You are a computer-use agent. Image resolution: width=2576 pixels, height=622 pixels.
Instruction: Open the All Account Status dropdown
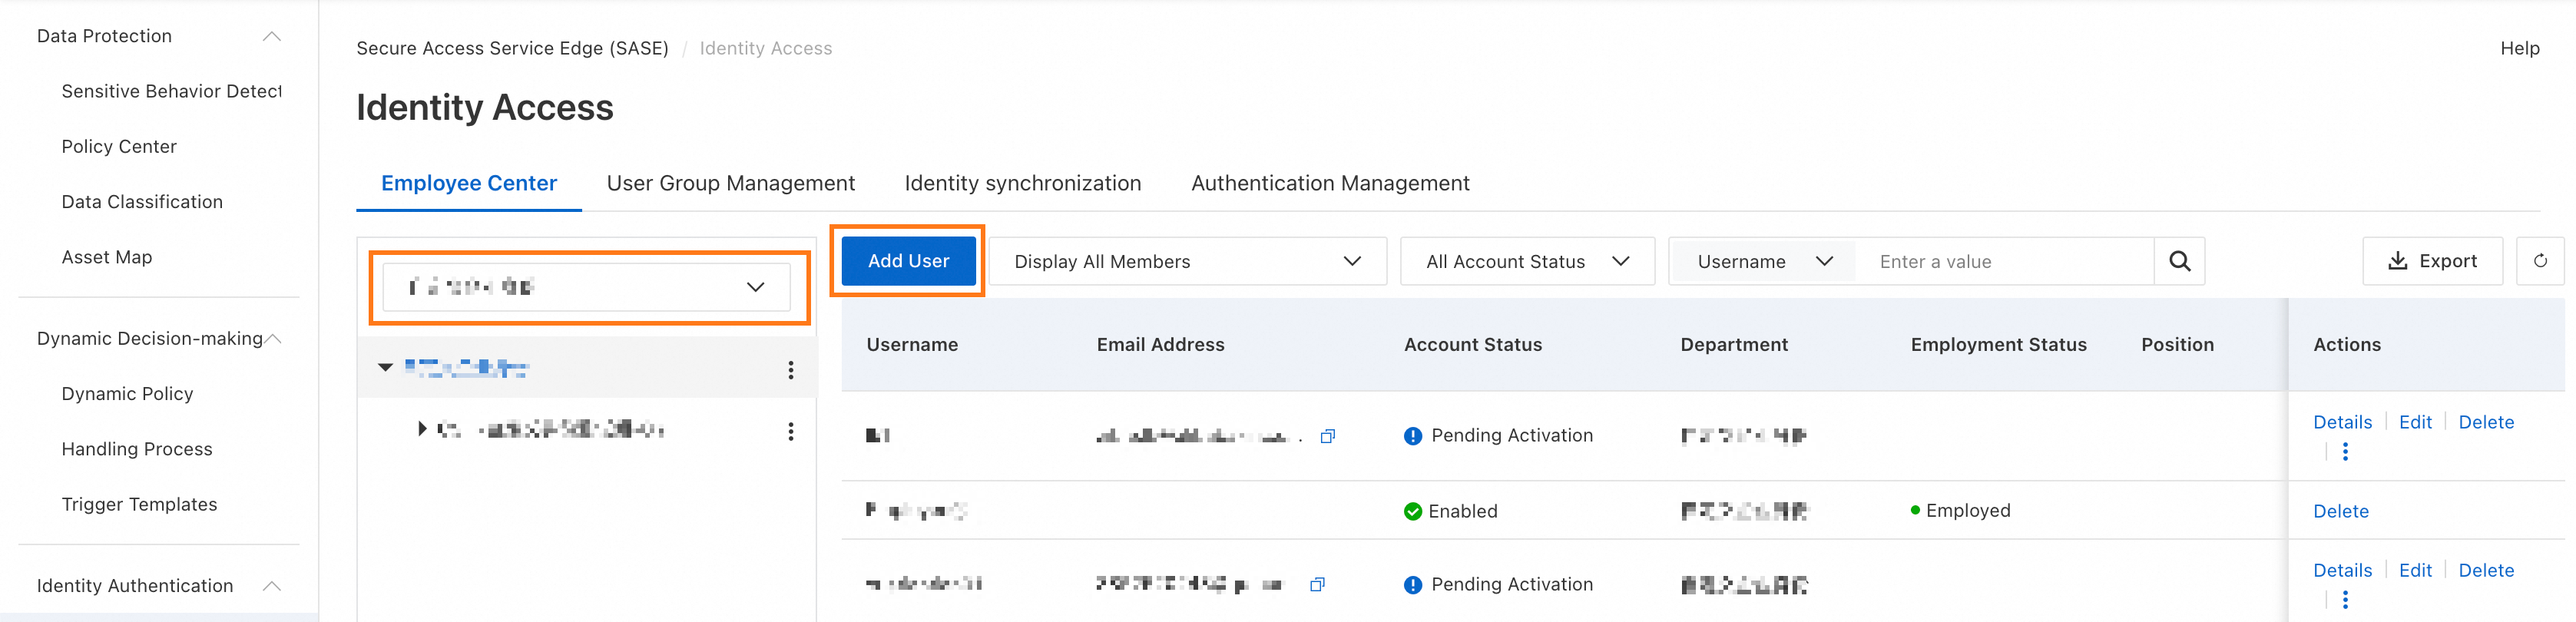[1526, 262]
